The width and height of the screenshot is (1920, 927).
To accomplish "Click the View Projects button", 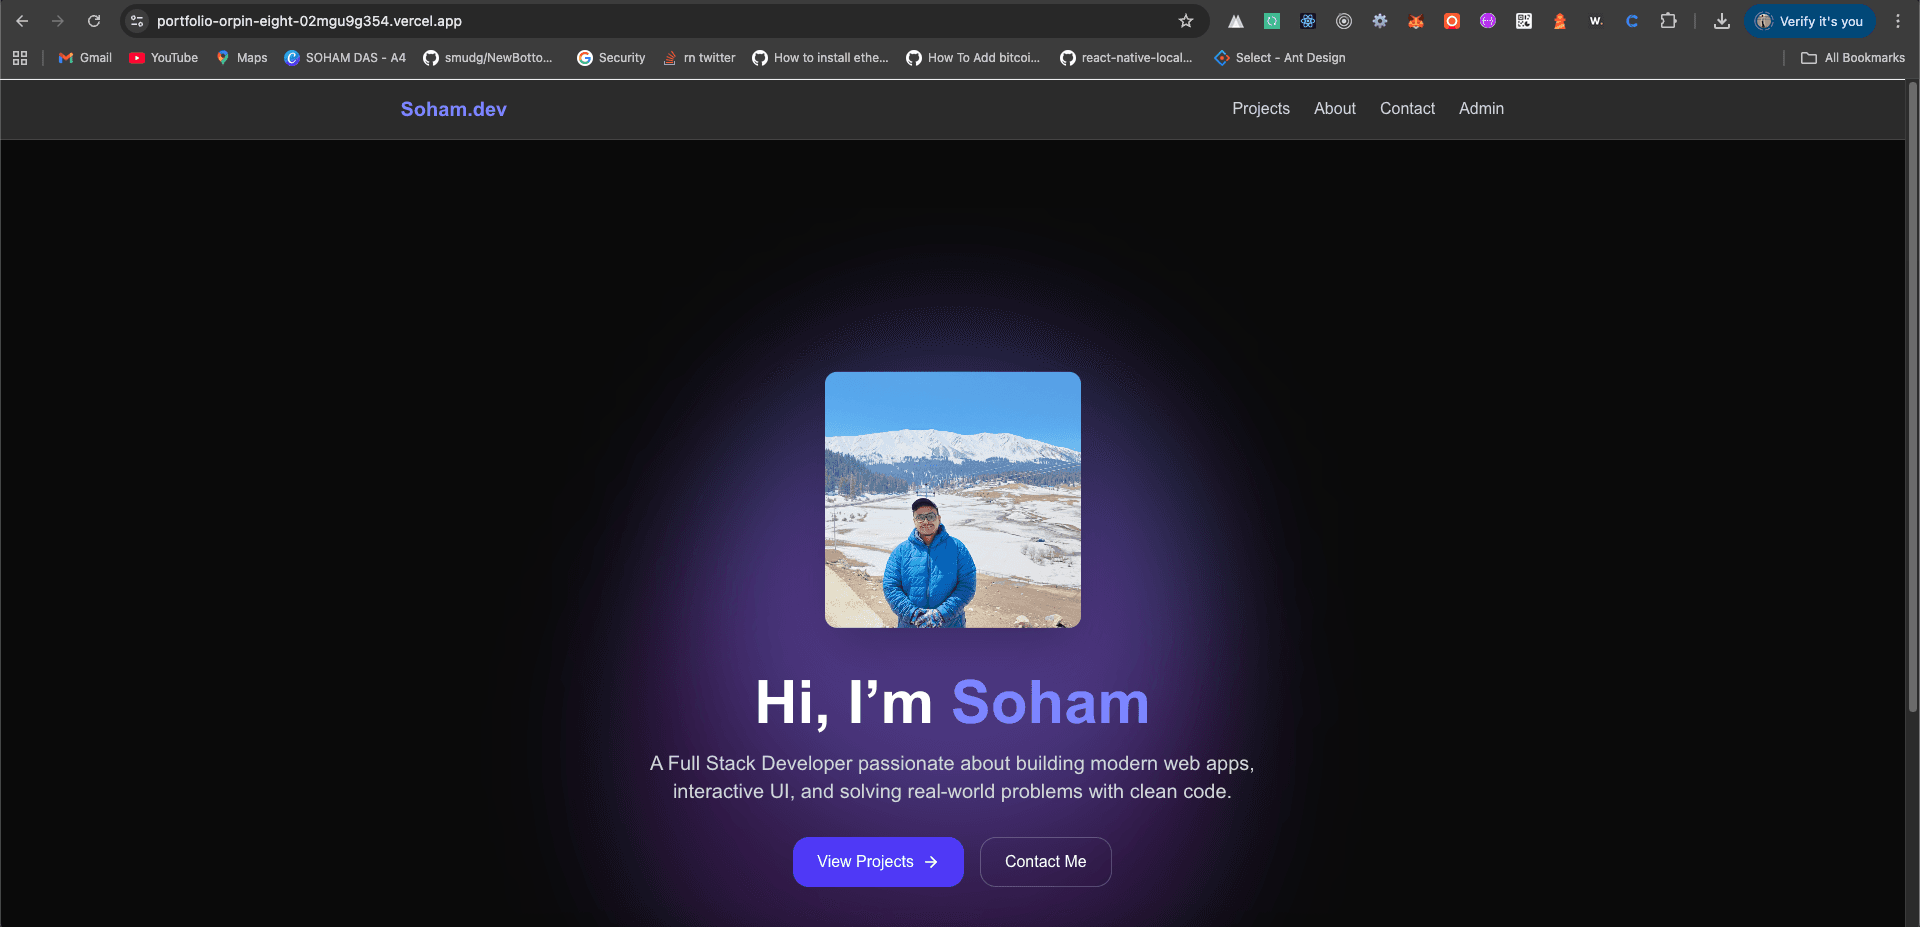I will [x=878, y=862].
